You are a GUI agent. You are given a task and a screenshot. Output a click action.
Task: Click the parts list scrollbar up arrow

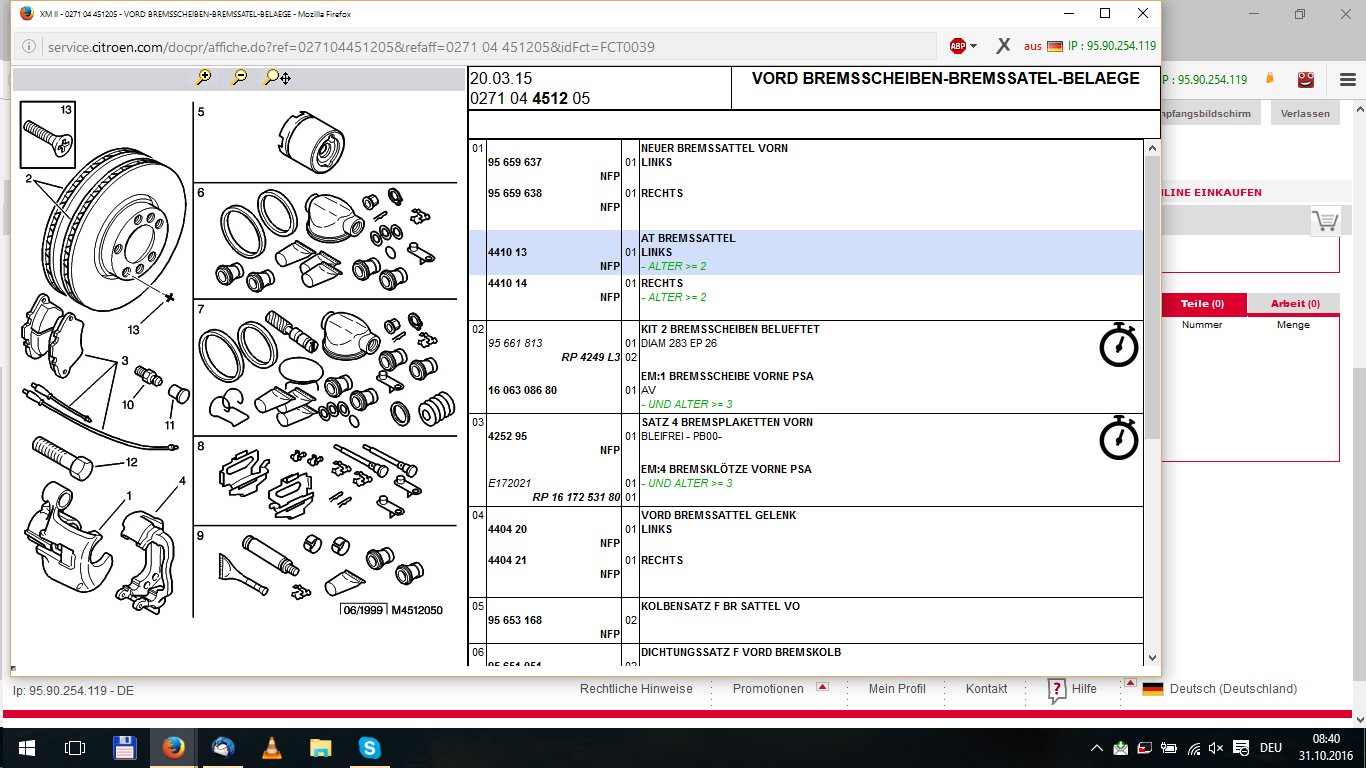[1152, 149]
